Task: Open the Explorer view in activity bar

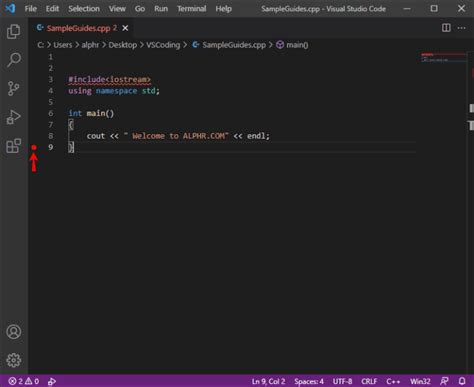Action: (14, 31)
